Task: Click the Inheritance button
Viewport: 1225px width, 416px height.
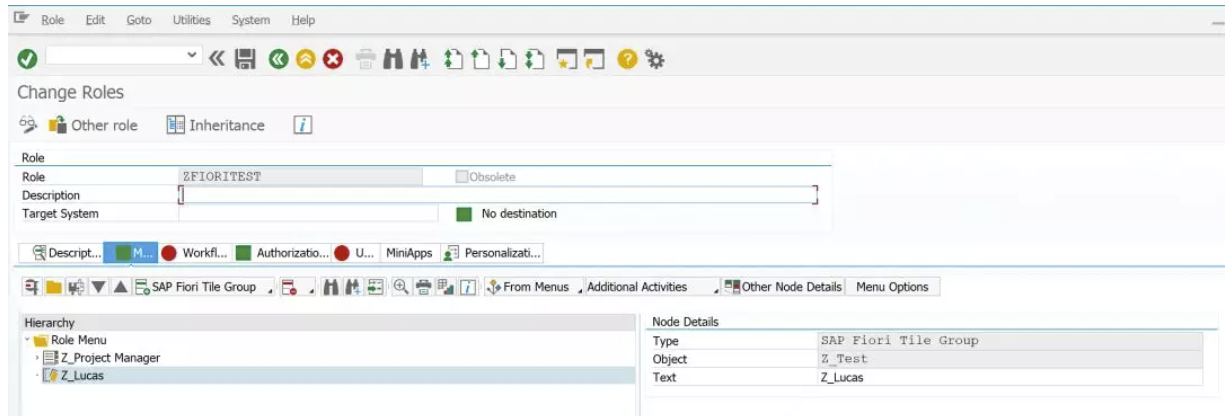Action: point(215,125)
